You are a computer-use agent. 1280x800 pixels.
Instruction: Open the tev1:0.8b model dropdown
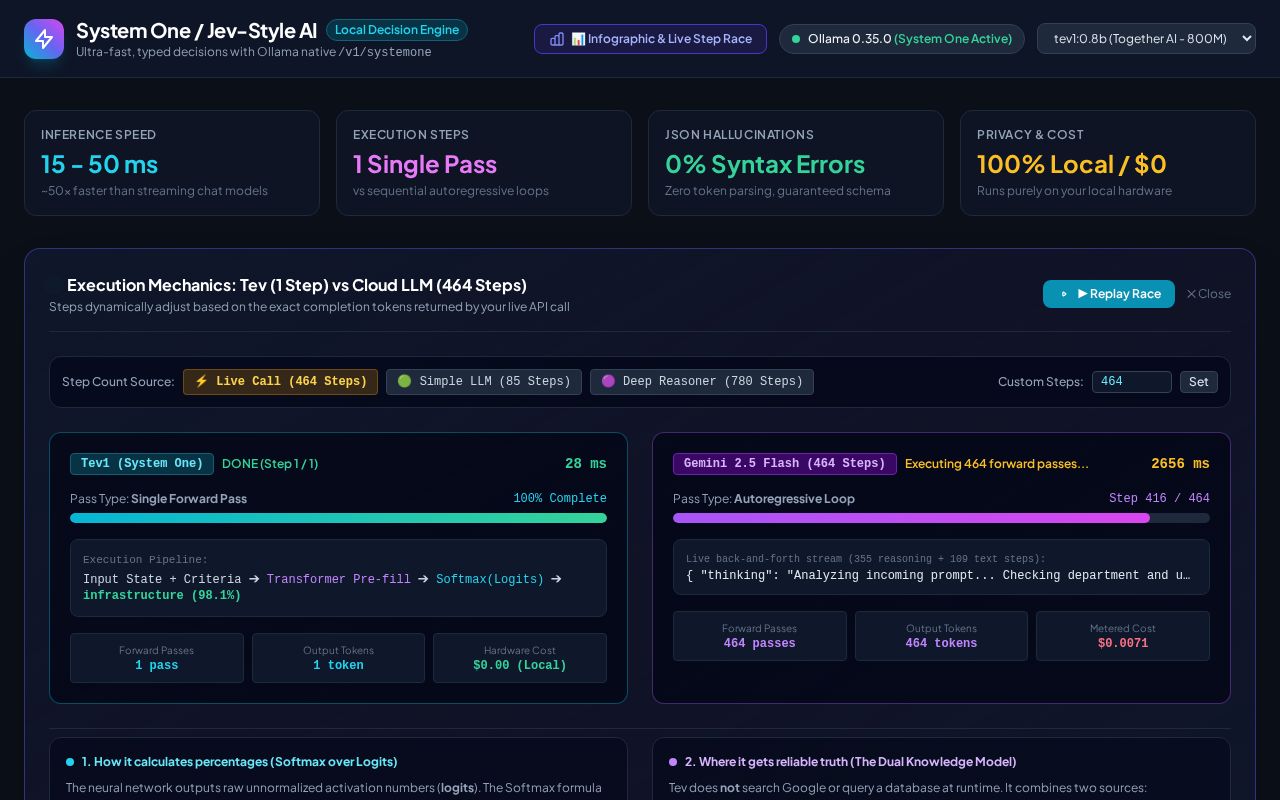click(1146, 39)
